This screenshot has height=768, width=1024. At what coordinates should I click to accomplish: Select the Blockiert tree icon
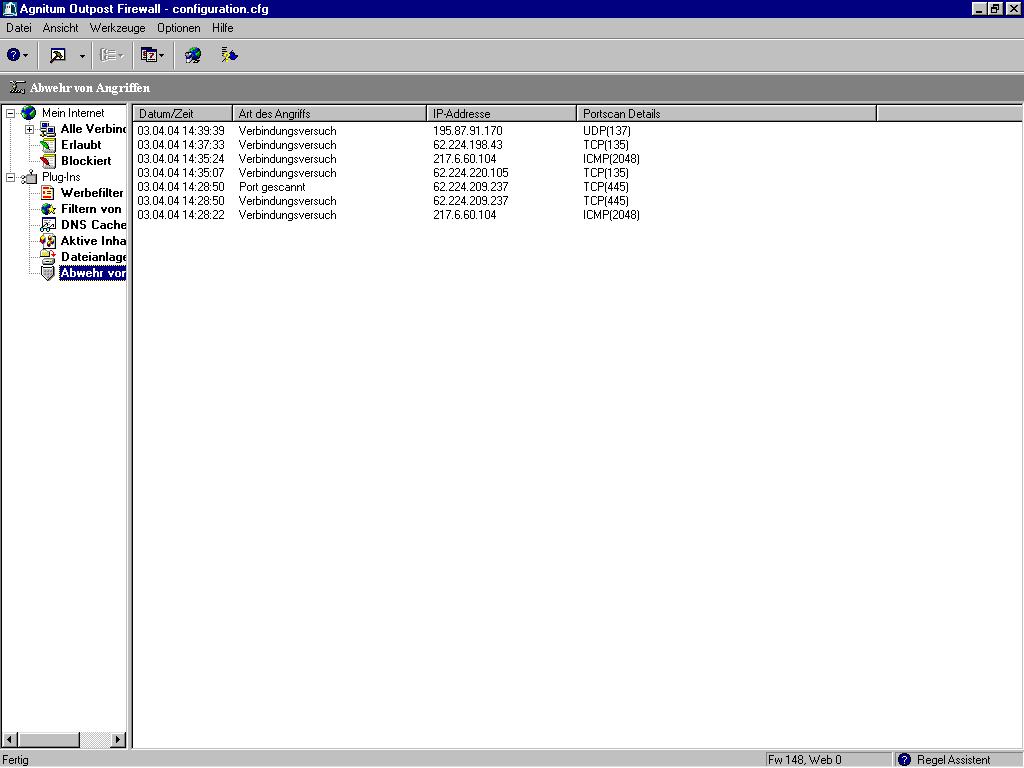click(48, 161)
